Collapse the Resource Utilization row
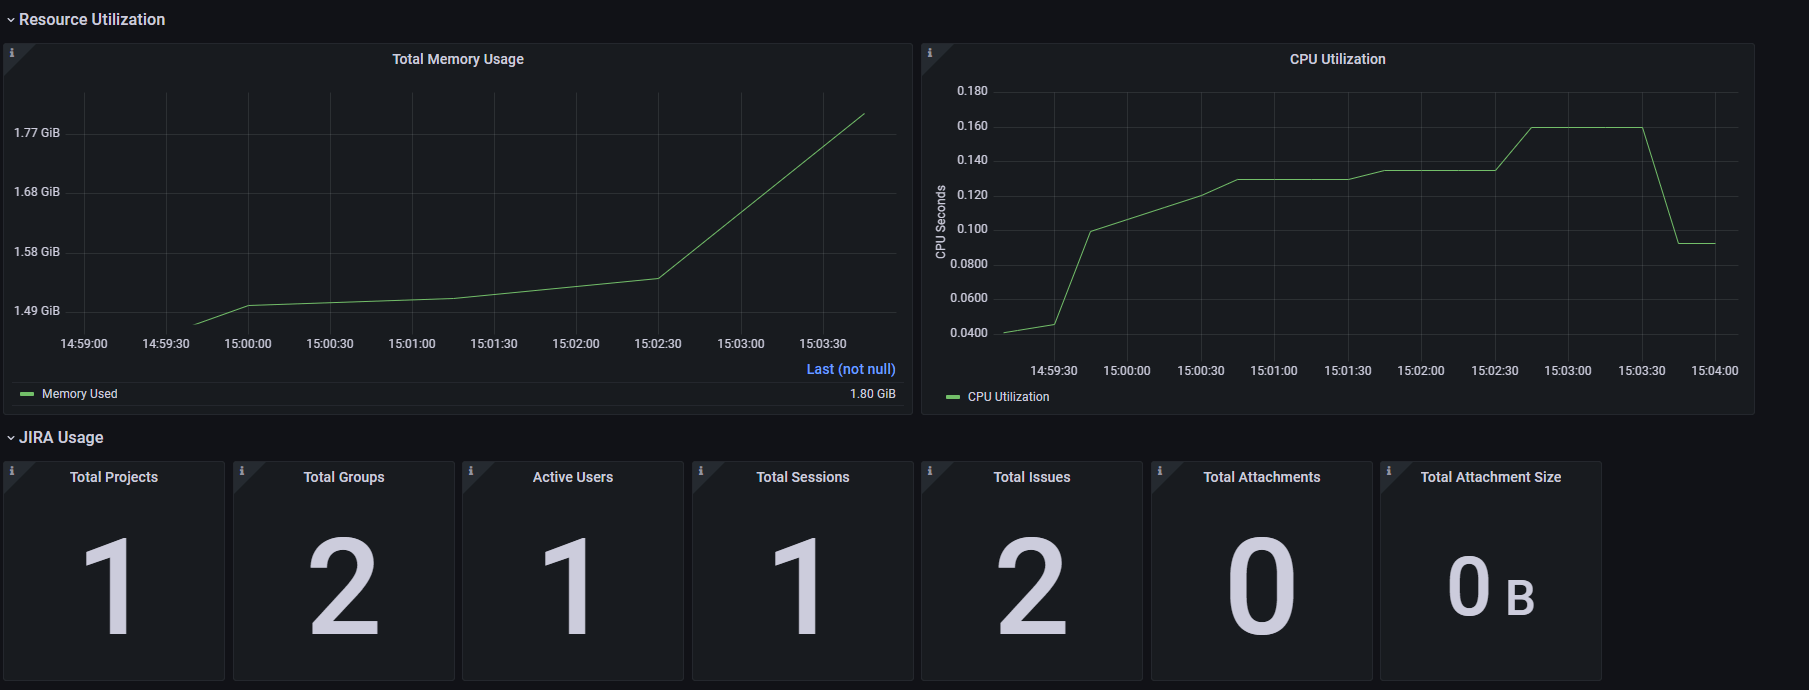Screen dimensions: 1809x690 tap(86, 19)
